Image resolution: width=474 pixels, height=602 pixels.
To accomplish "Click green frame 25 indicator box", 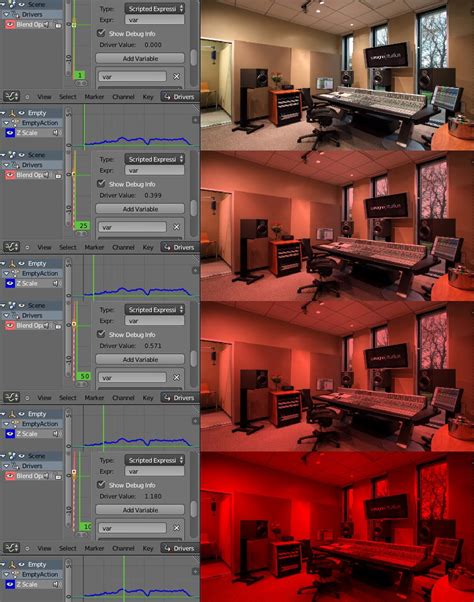I will pos(83,226).
